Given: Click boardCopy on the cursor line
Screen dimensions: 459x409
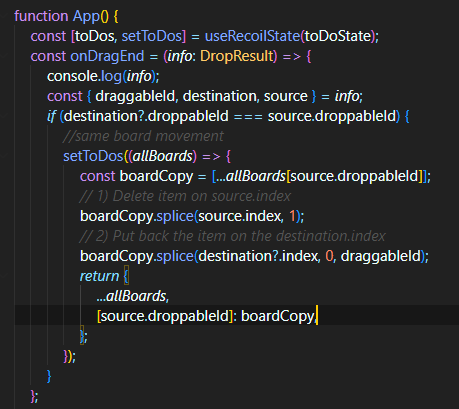Looking at the screenshot, I should [277, 316].
